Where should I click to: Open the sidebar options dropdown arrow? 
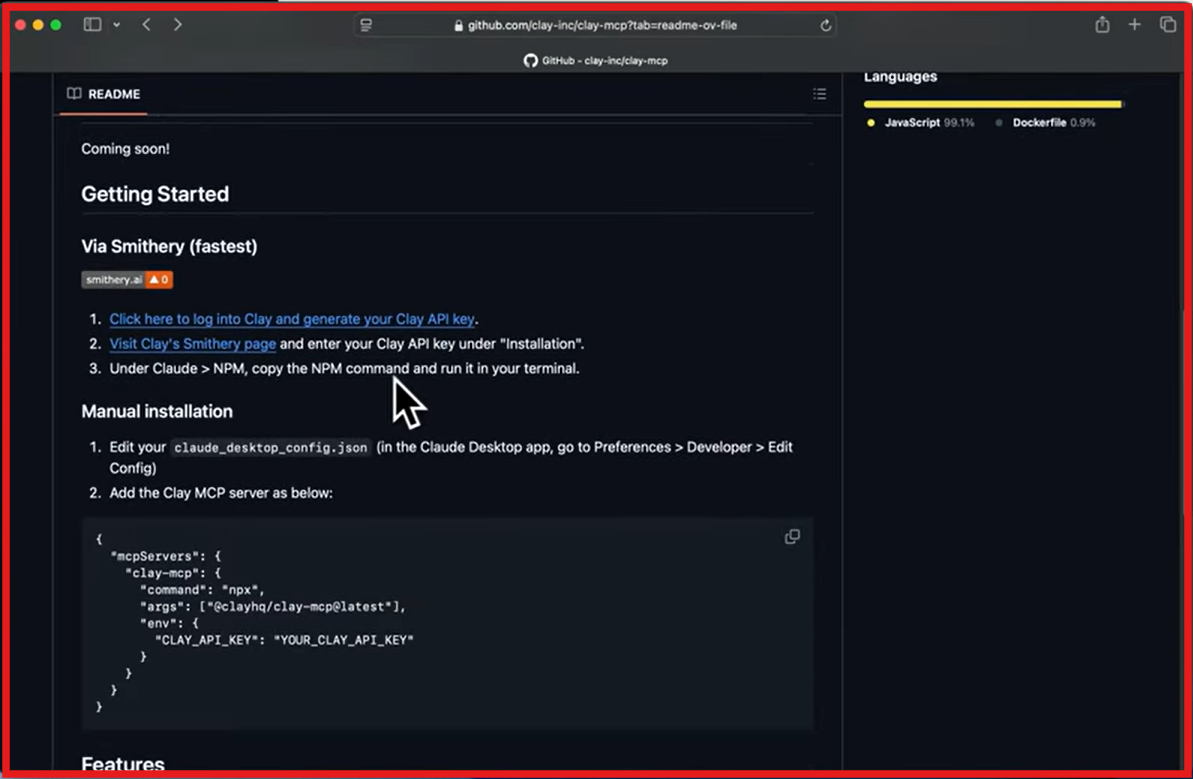pyautogui.click(x=116, y=25)
